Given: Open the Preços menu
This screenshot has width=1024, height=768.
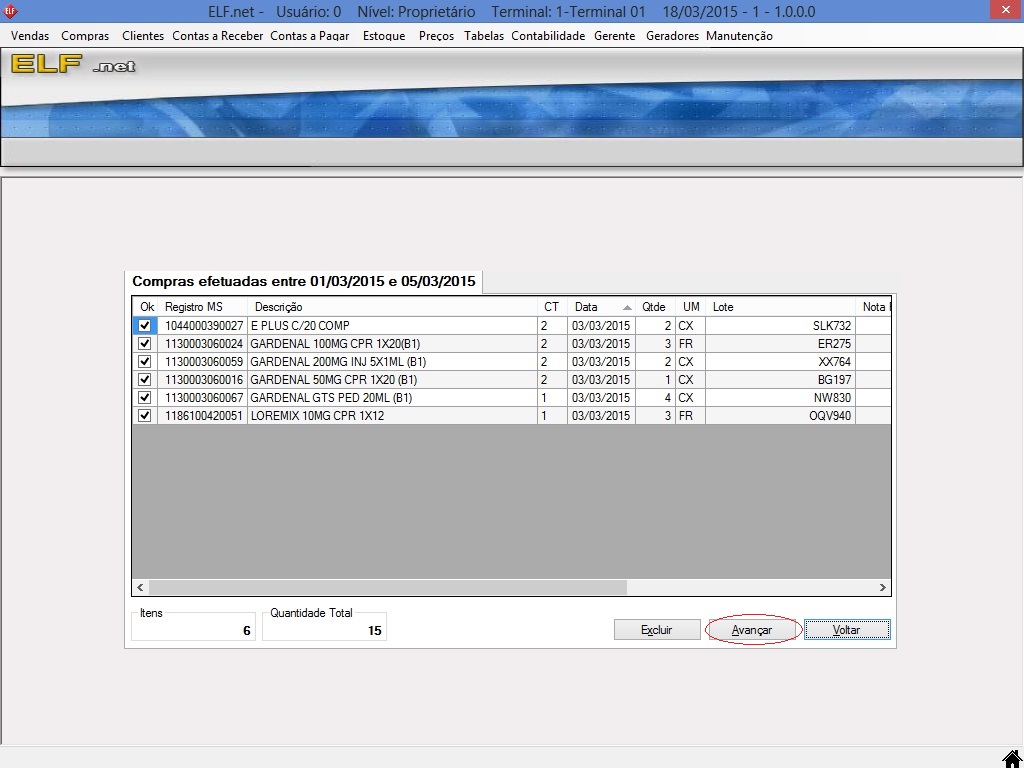Looking at the screenshot, I should [436, 36].
